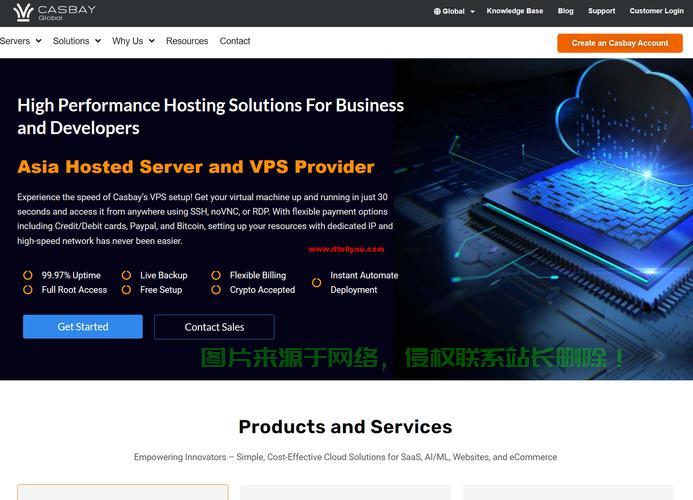The height and width of the screenshot is (500, 693).
Task: Expand the Why Us dropdown
Action: tap(133, 41)
